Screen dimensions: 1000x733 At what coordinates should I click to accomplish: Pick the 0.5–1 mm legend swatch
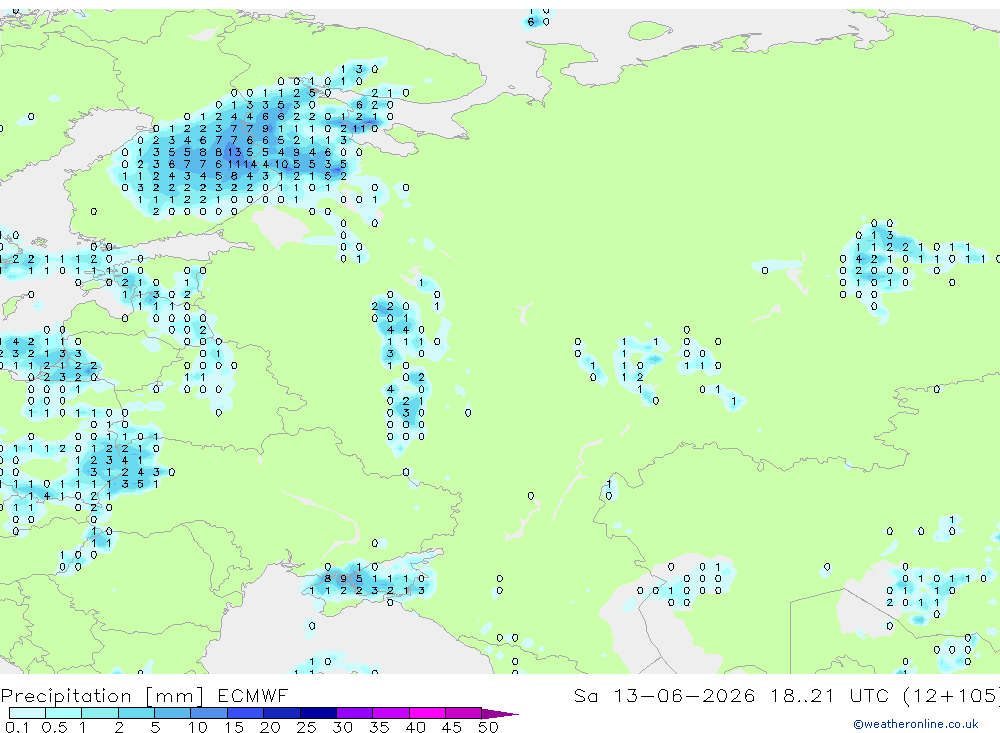click(63, 713)
